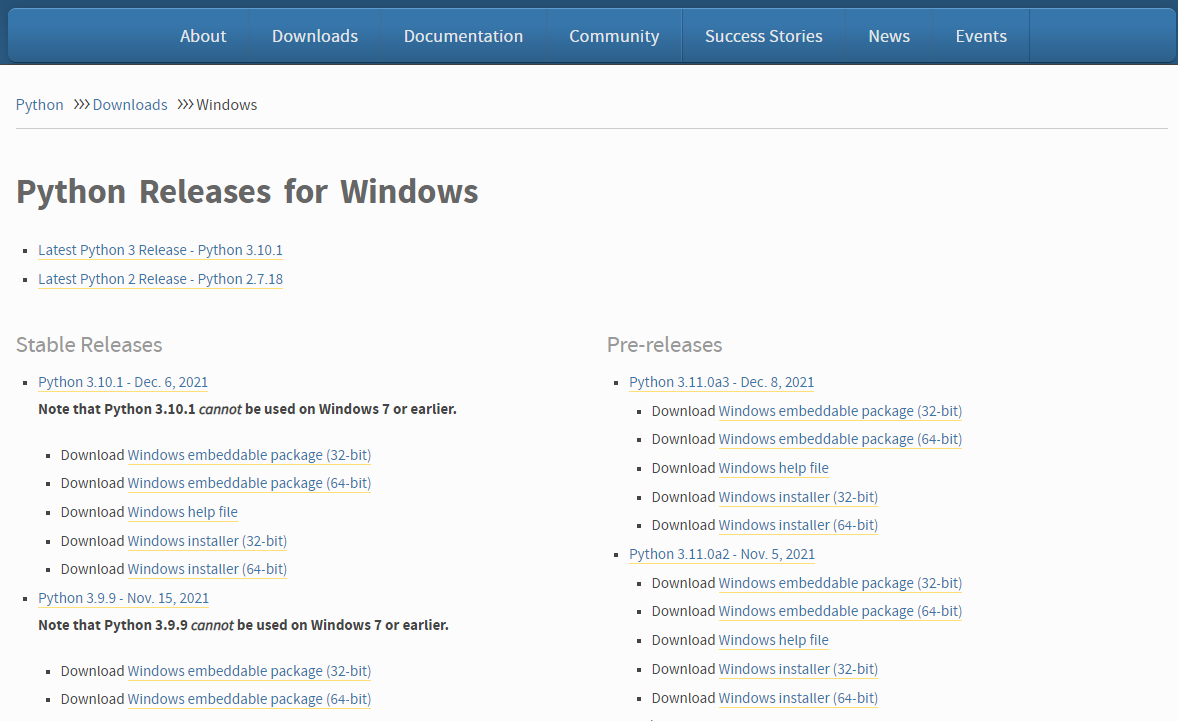The image size is (1178, 721).
Task: Click the Python 3.10.1 Windows 7 note
Action: (247, 409)
